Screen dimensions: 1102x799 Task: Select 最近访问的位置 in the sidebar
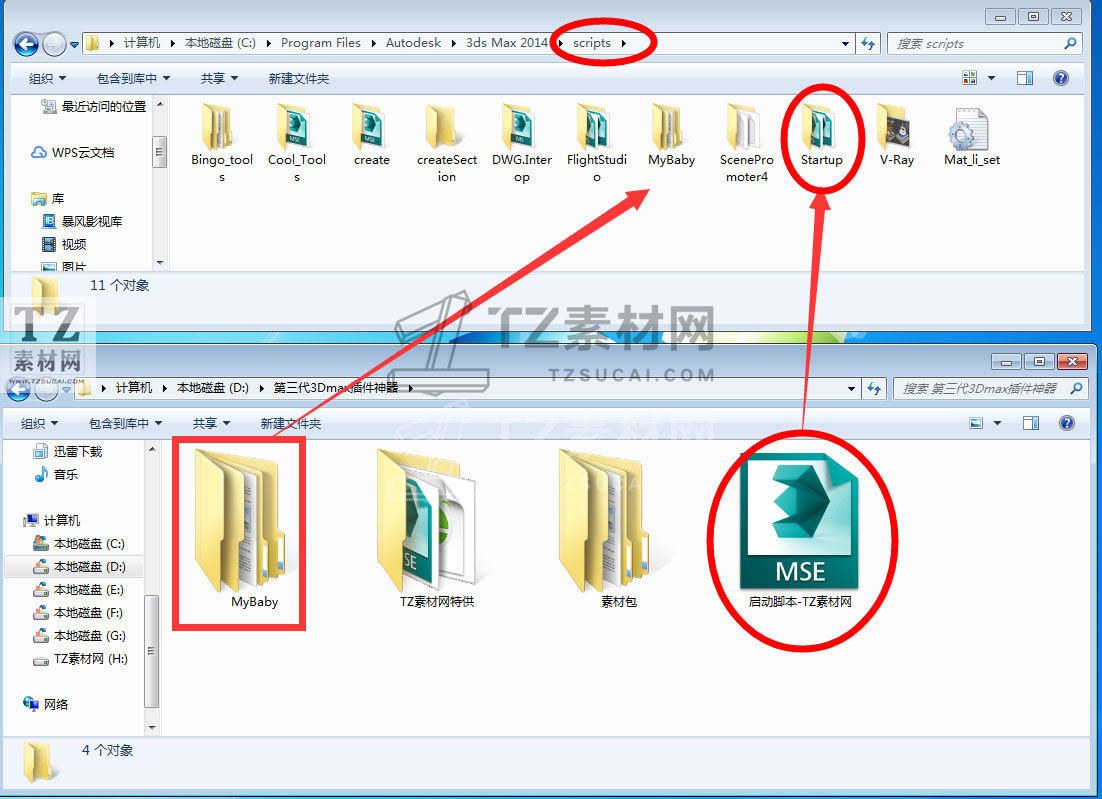point(94,107)
